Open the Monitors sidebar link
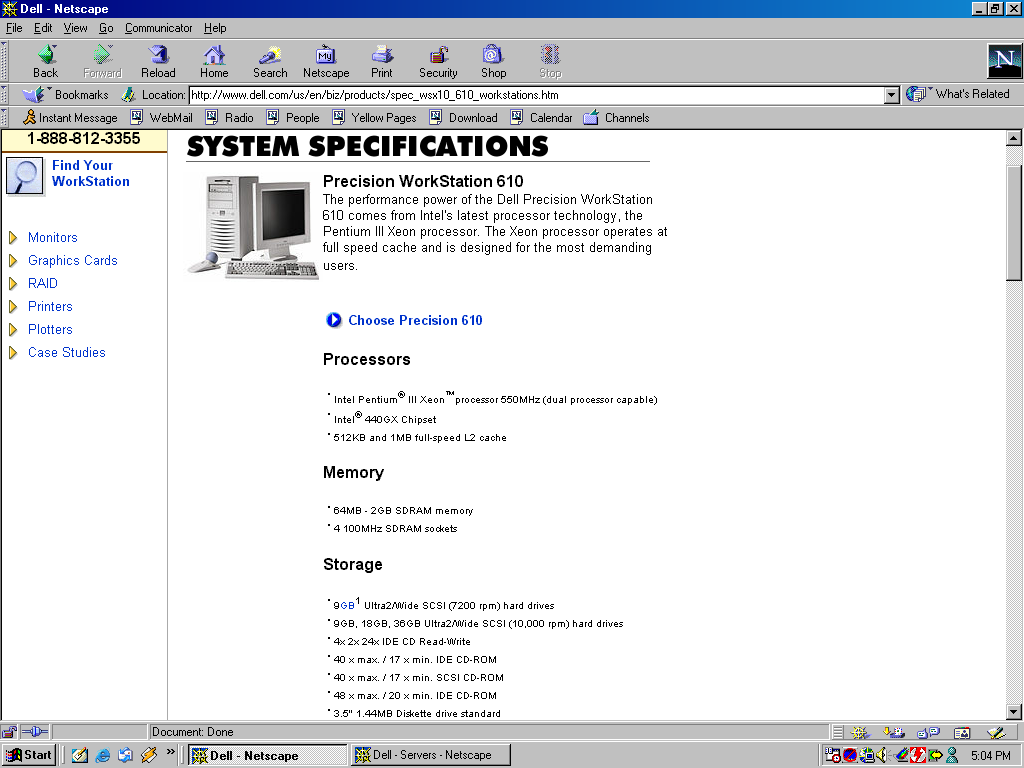 click(52, 238)
